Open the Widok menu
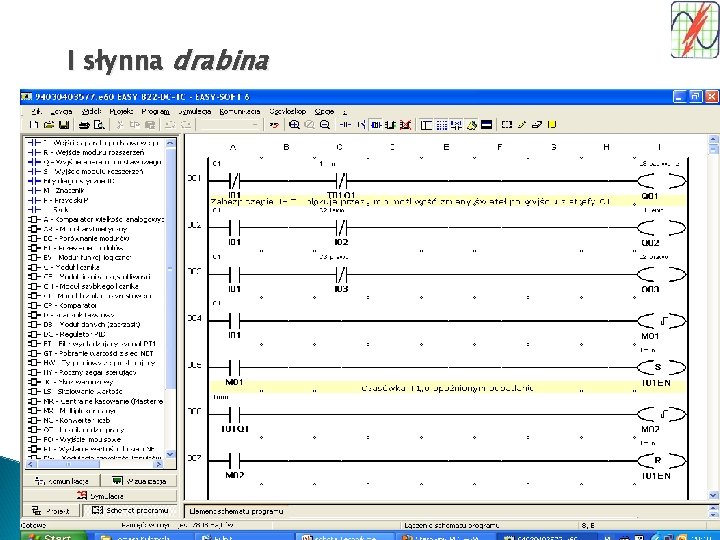 click(x=91, y=111)
